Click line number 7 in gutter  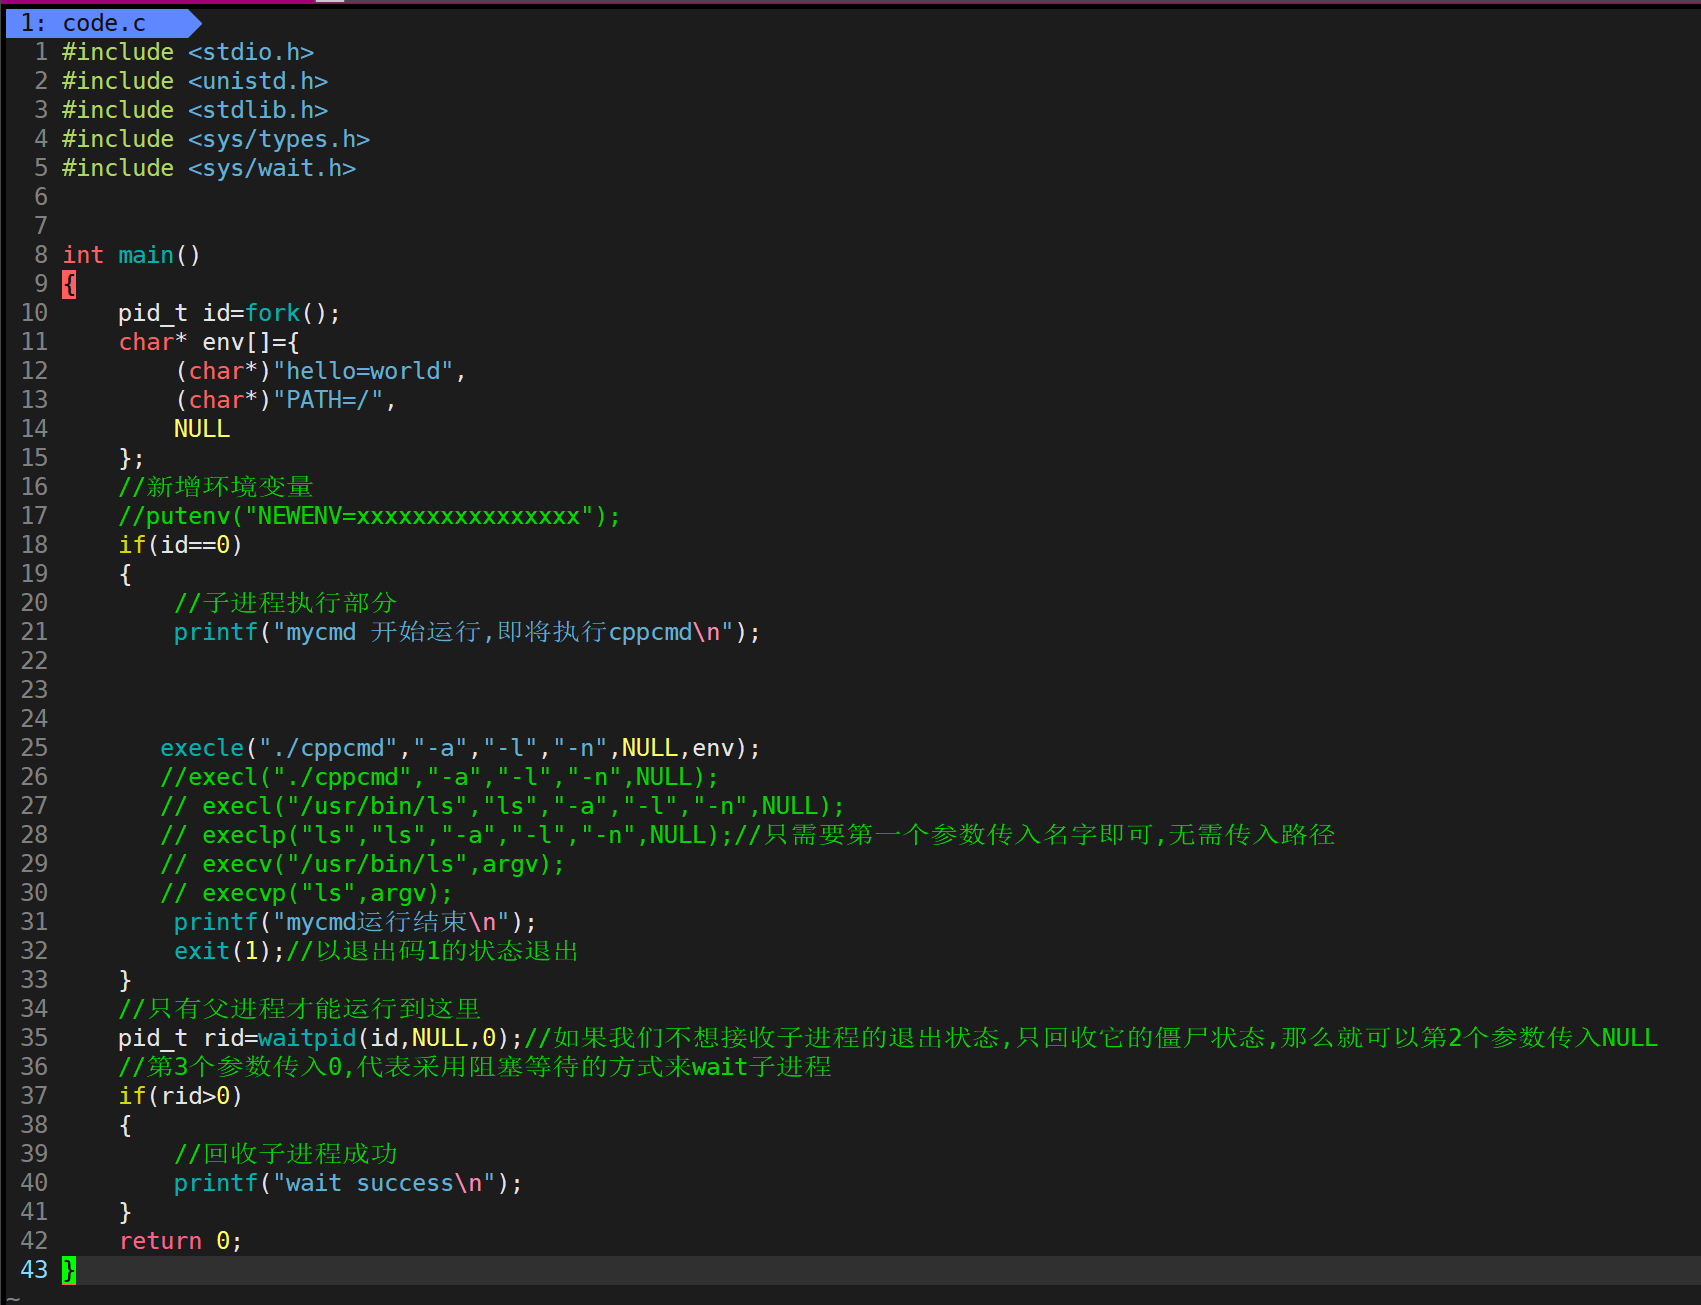pos(41,226)
